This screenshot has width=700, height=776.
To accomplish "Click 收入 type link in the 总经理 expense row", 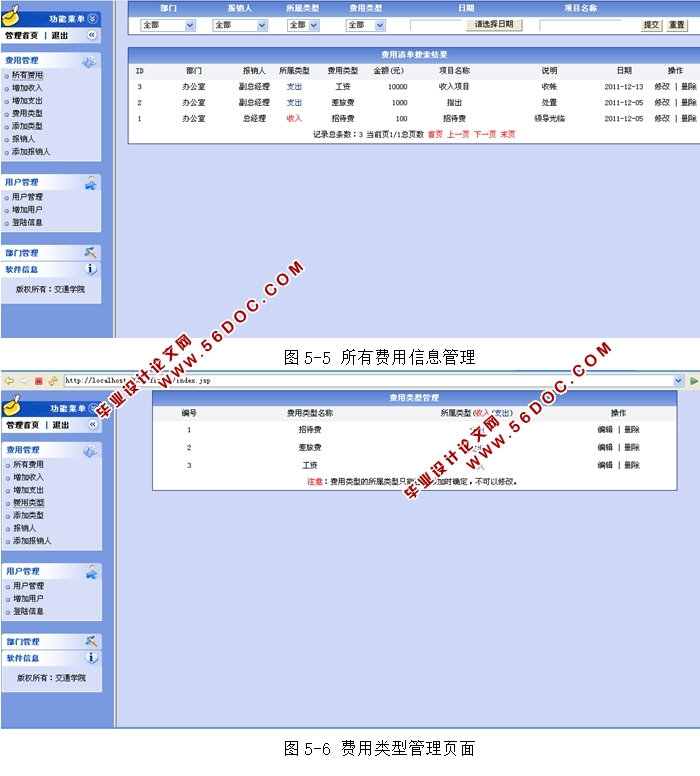I will (294, 118).
